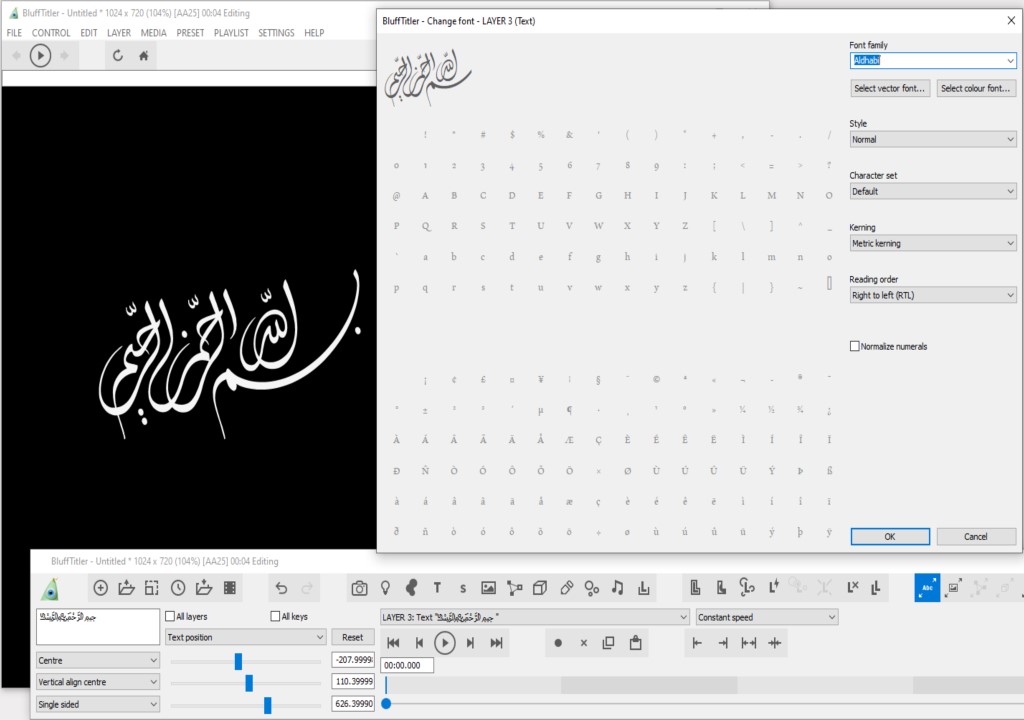Open the SETTINGS menu
The width and height of the screenshot is (1024, 720).
pyautogui.click(x=276, y=33)
